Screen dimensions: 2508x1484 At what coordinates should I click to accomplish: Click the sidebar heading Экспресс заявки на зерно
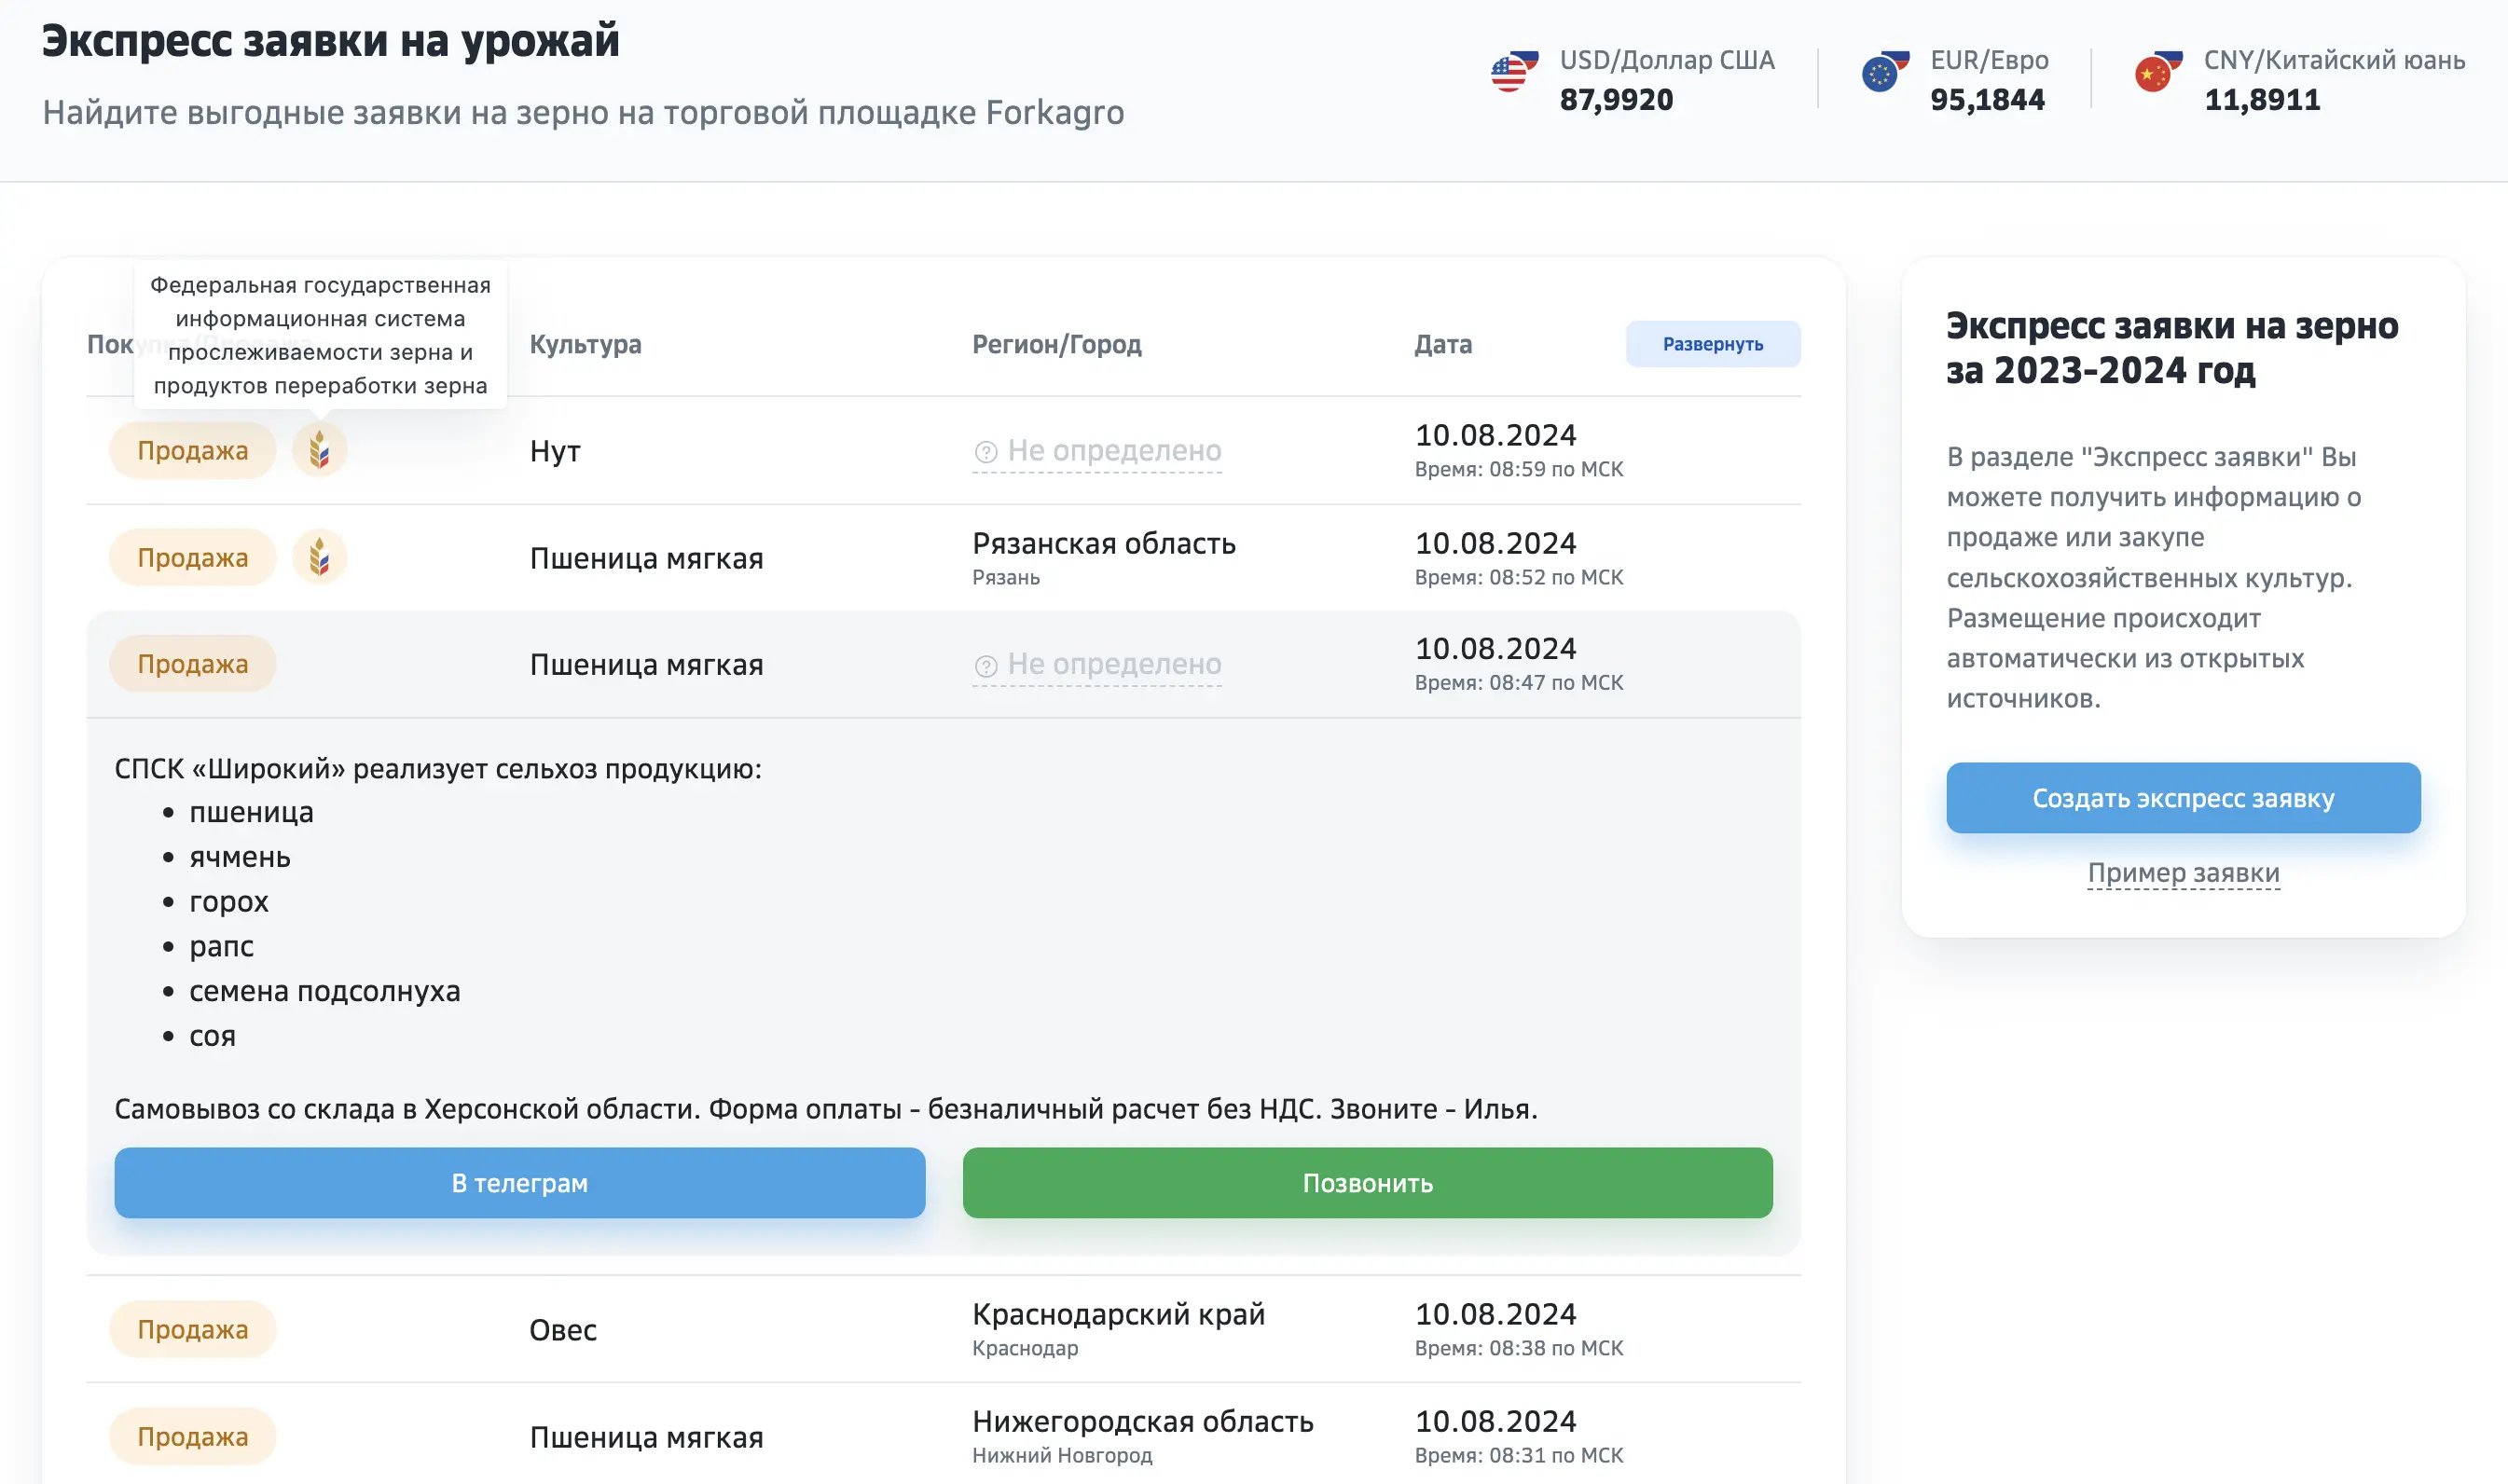[x=2171, y=347]
